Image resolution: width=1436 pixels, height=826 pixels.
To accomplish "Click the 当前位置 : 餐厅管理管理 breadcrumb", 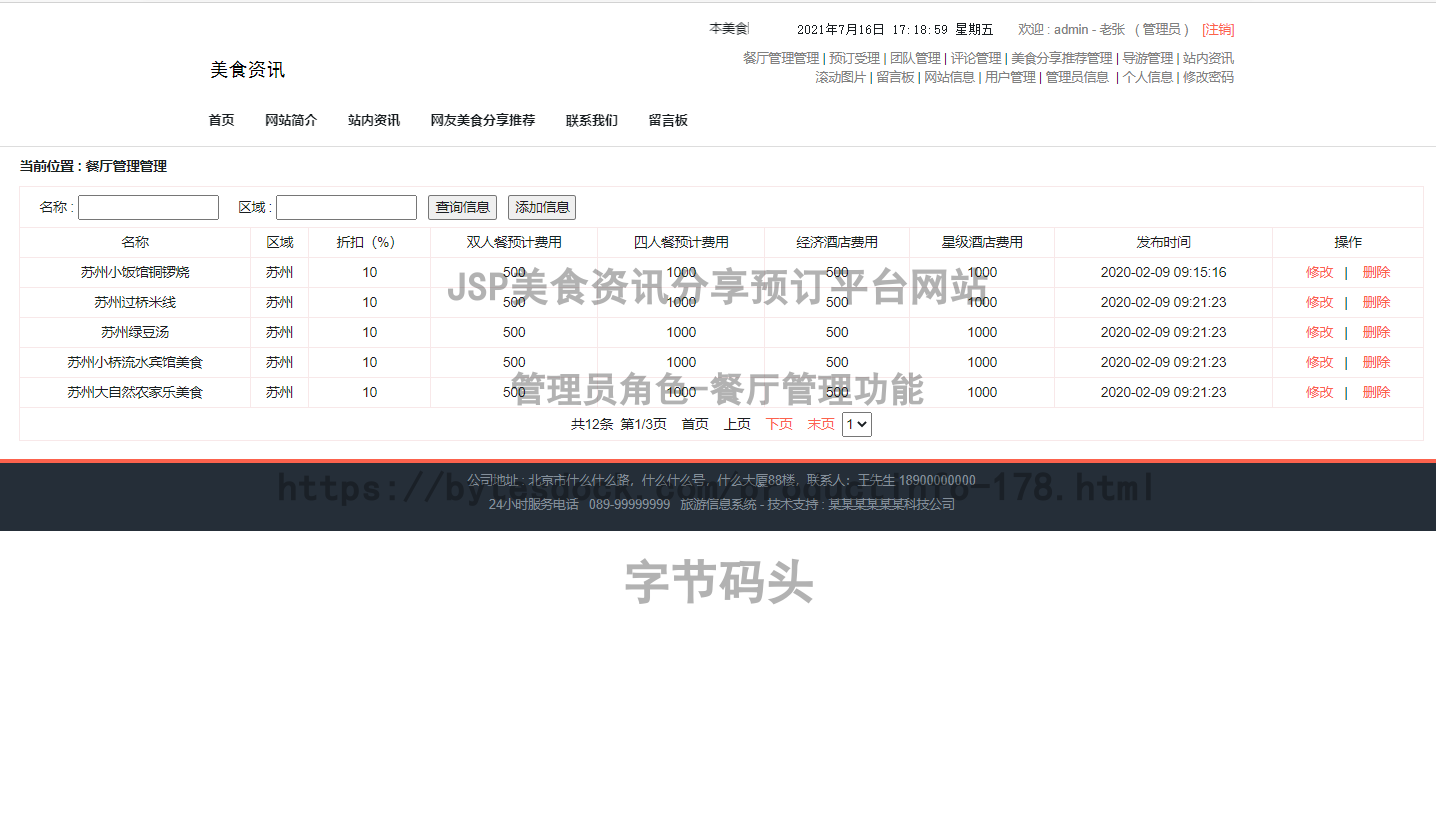I will [93, 166].
